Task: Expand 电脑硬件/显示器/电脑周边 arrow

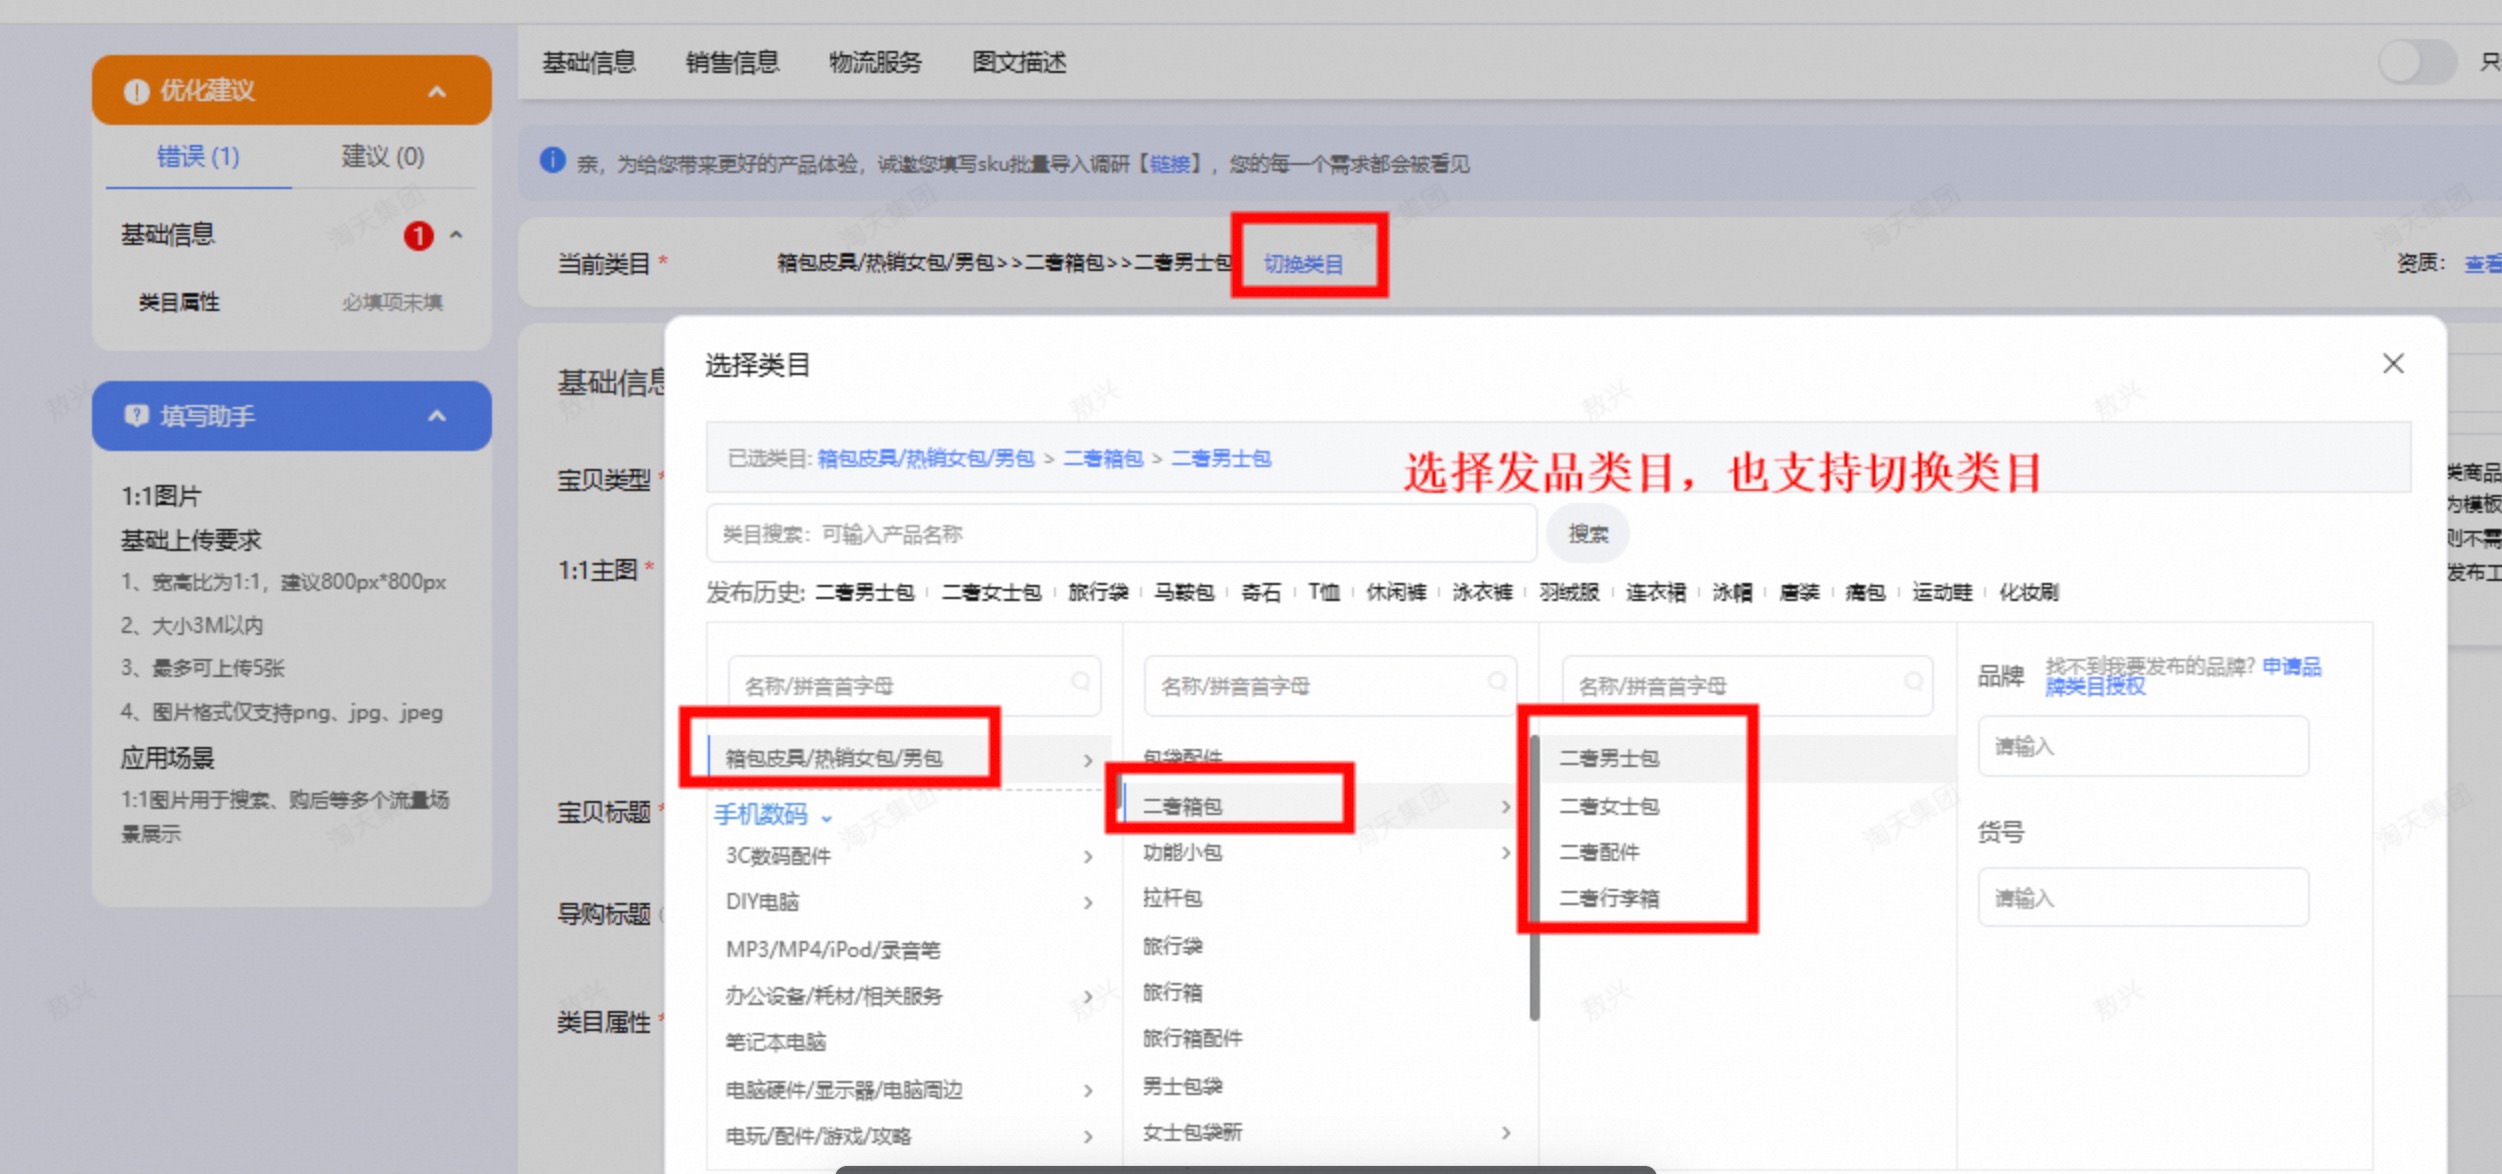Action: click(x=1088, y=1091)
